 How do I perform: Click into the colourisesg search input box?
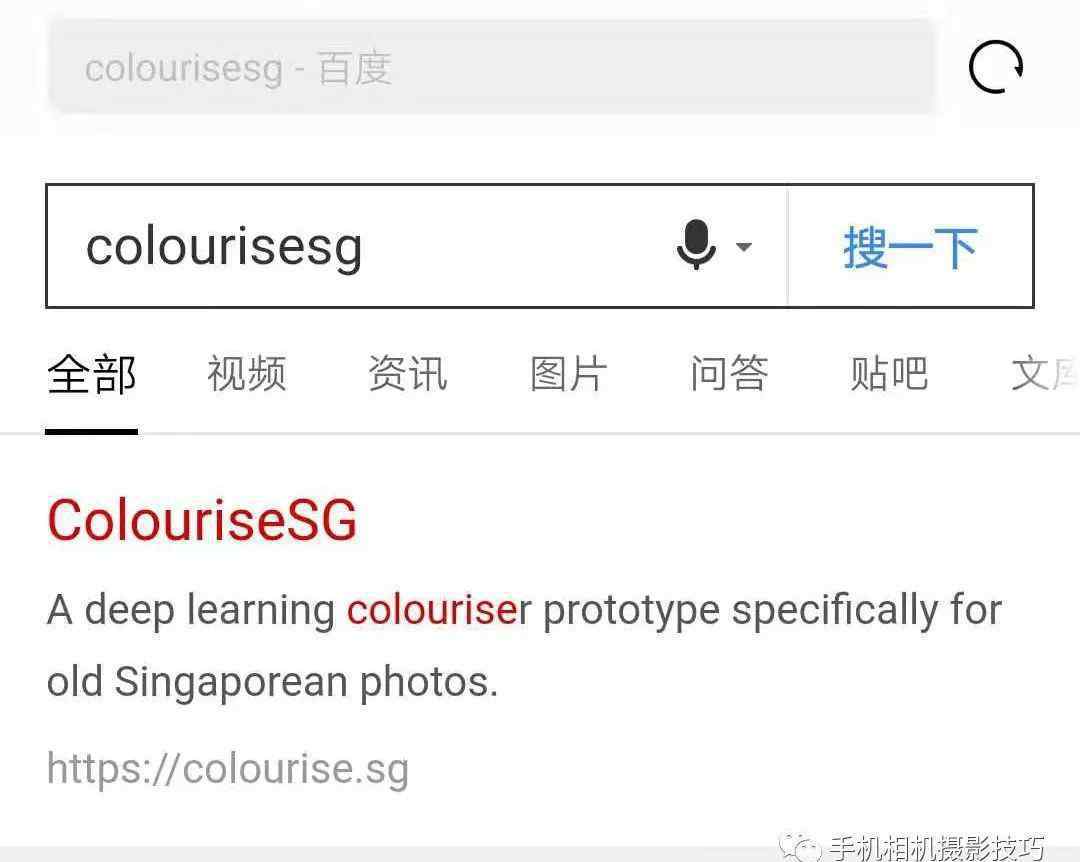point(417,246)
